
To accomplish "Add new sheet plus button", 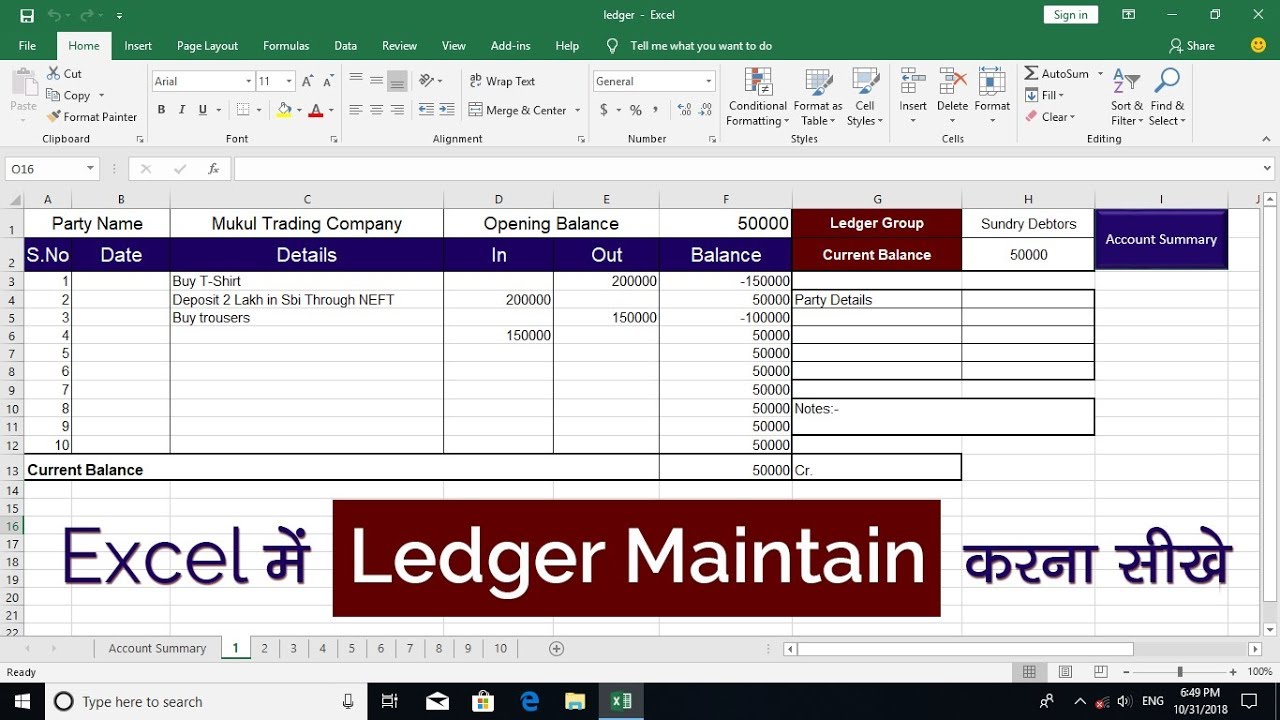I will [x=557, y=648].
